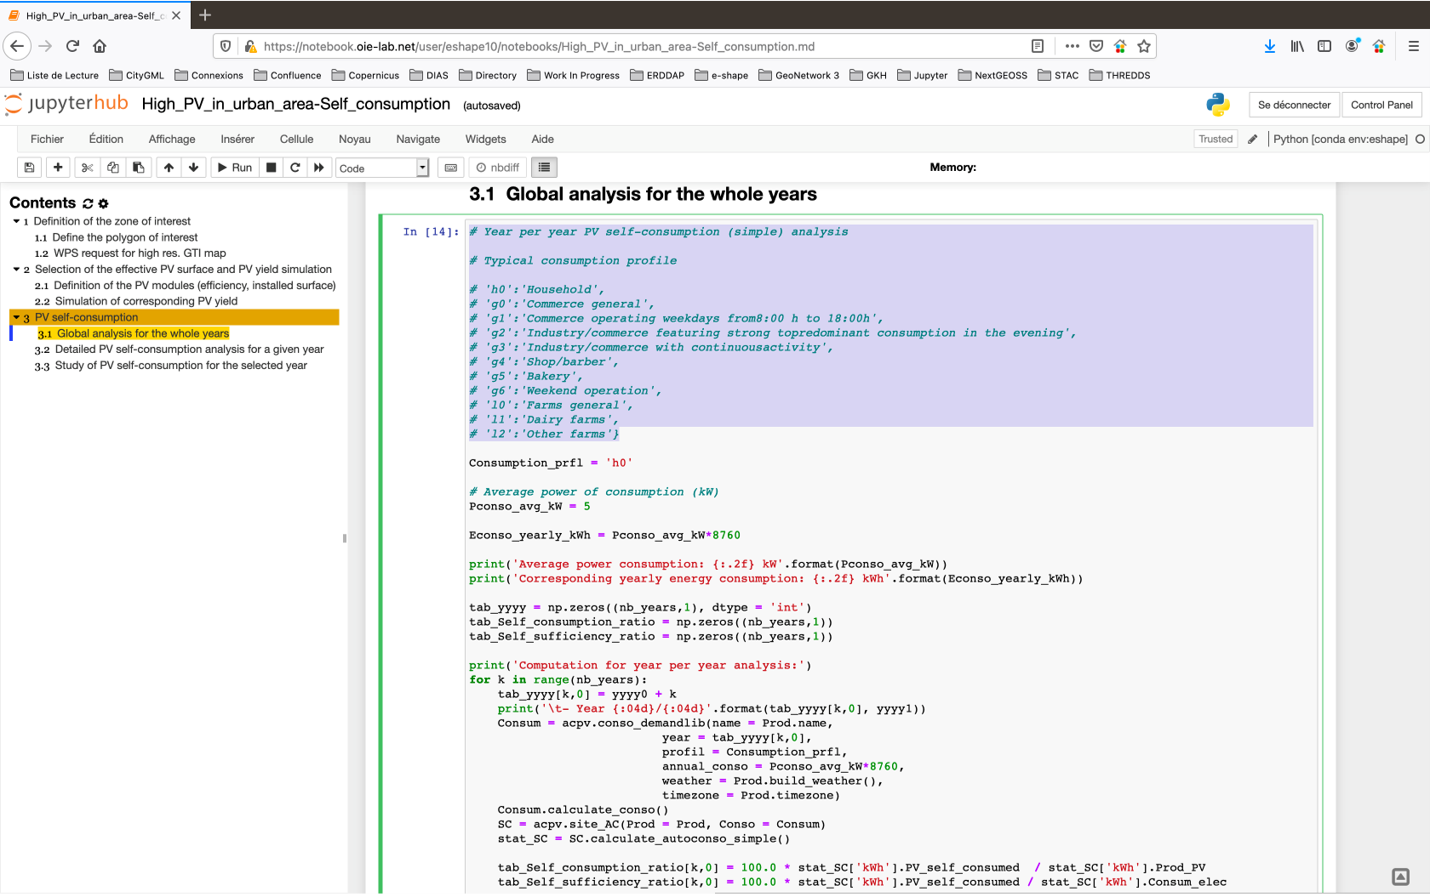Open the Contents settings gear

[101, 203]
